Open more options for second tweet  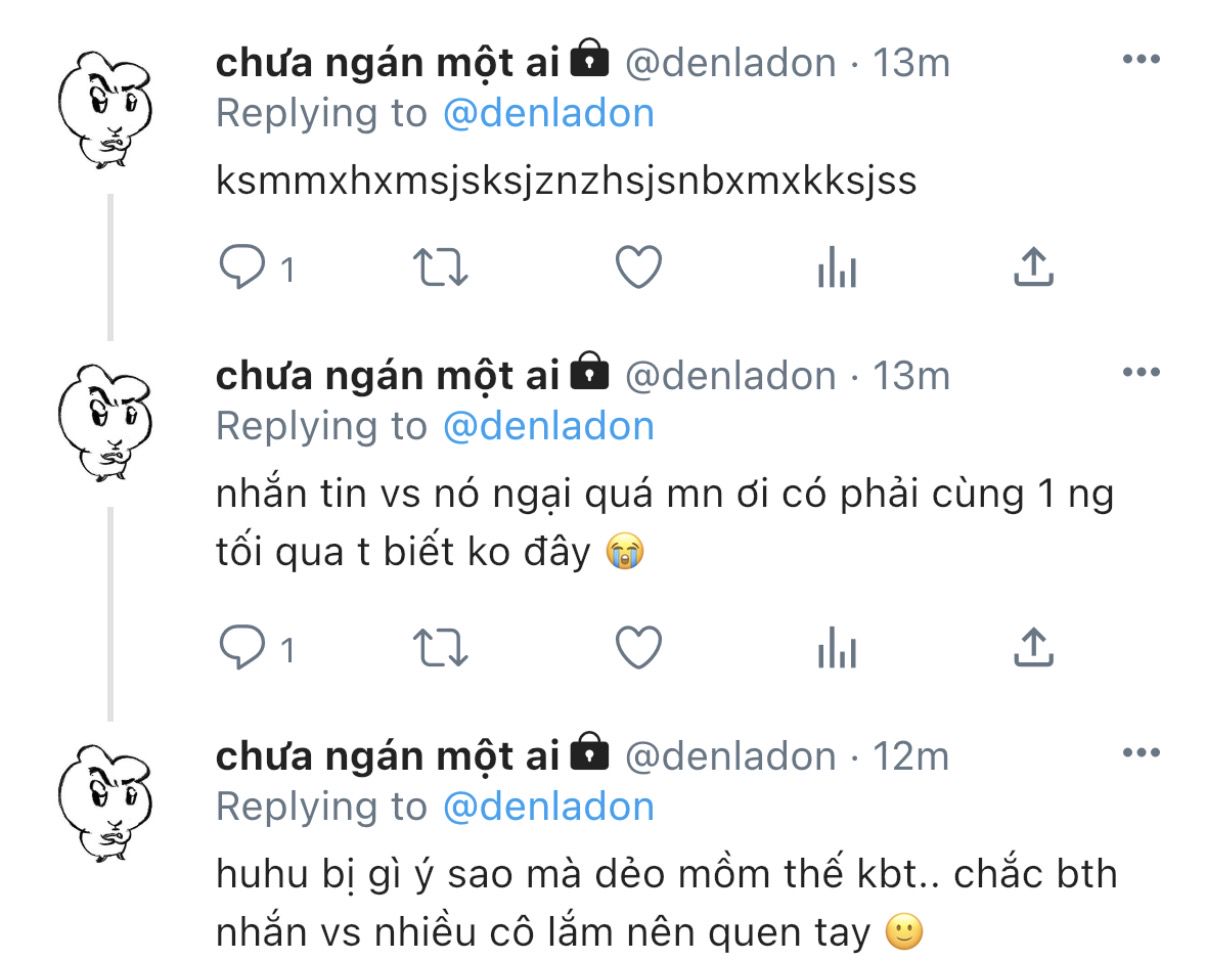click(1140, 372)
